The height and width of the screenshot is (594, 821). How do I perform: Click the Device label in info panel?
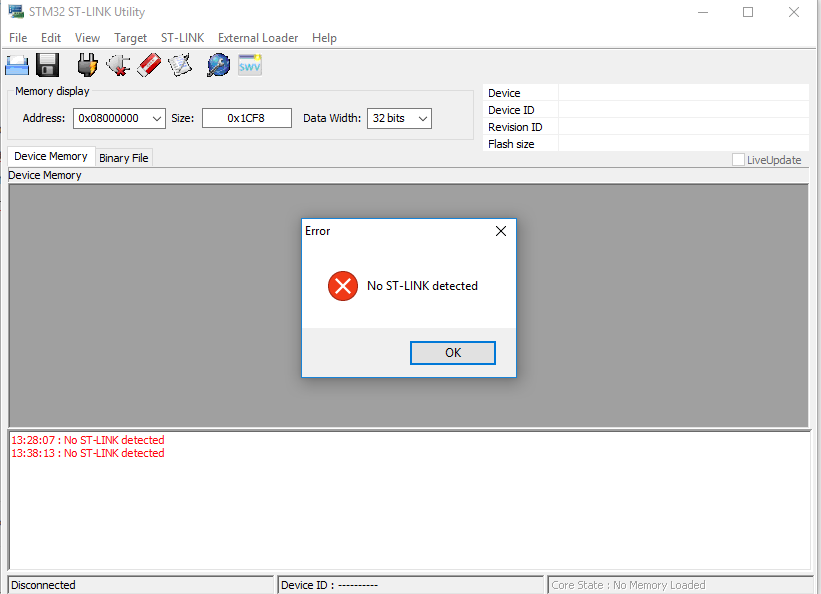pos(504,93)
